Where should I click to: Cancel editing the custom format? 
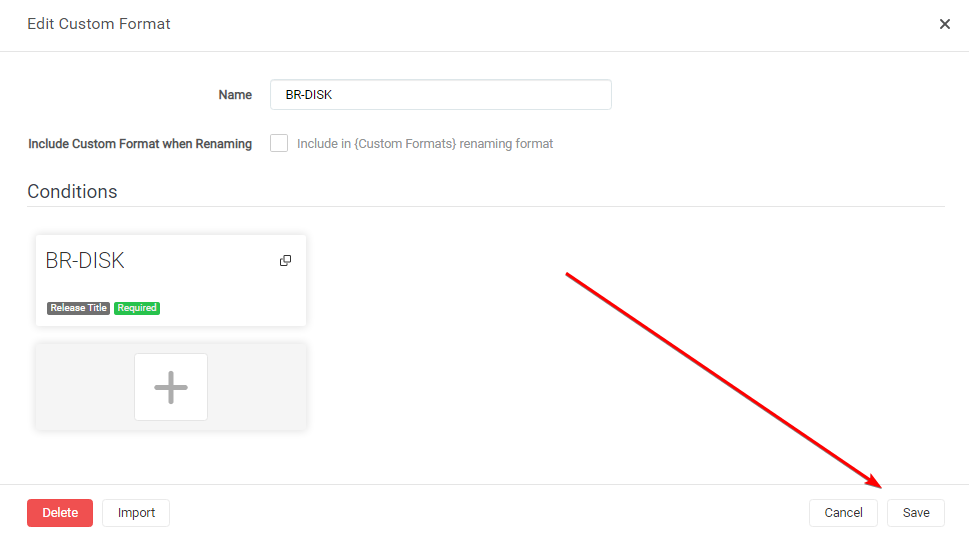coord(843,513)
